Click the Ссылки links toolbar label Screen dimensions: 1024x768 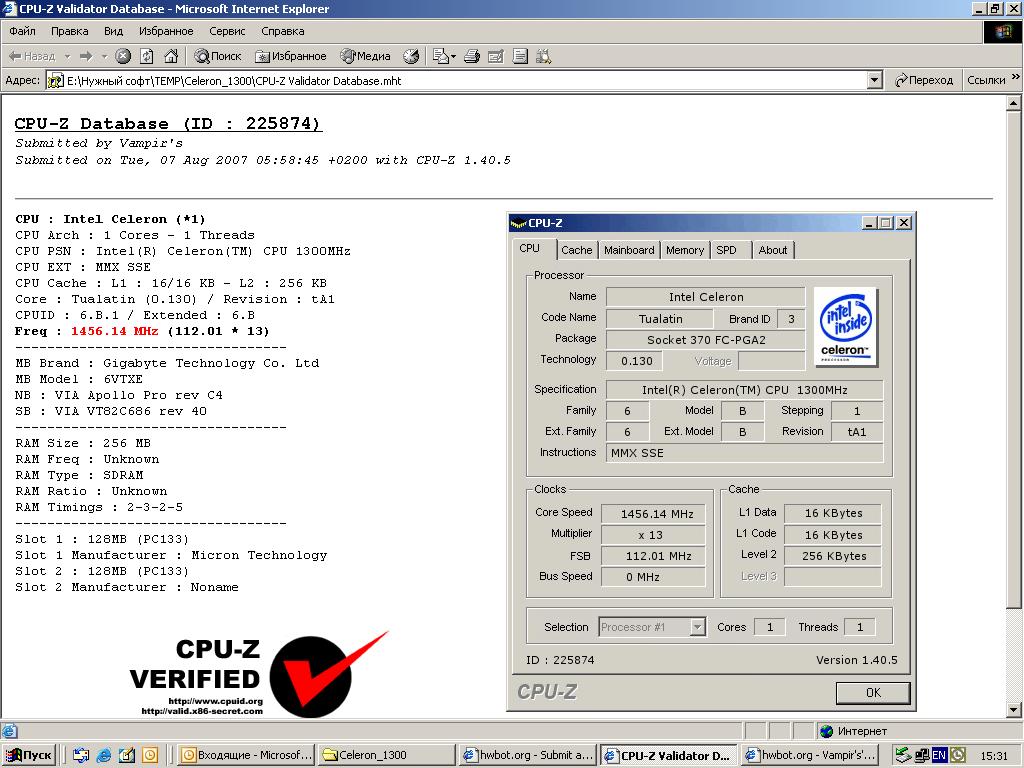pos(985,80)
